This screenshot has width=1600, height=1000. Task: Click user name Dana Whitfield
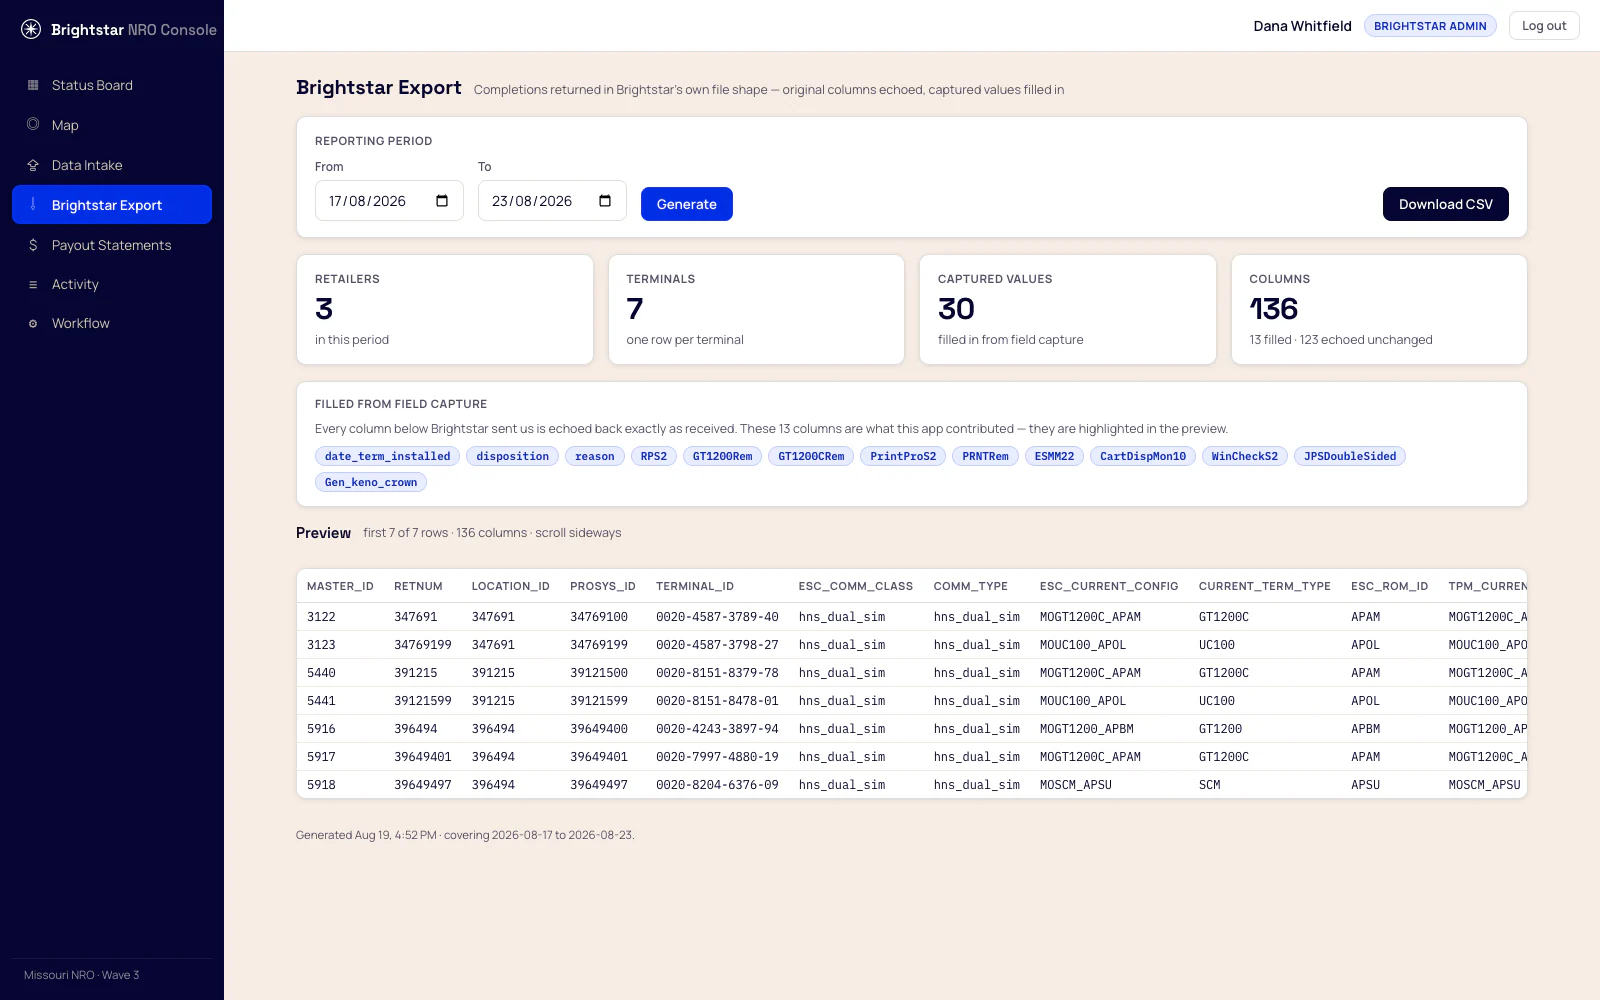coord(1302,26)
